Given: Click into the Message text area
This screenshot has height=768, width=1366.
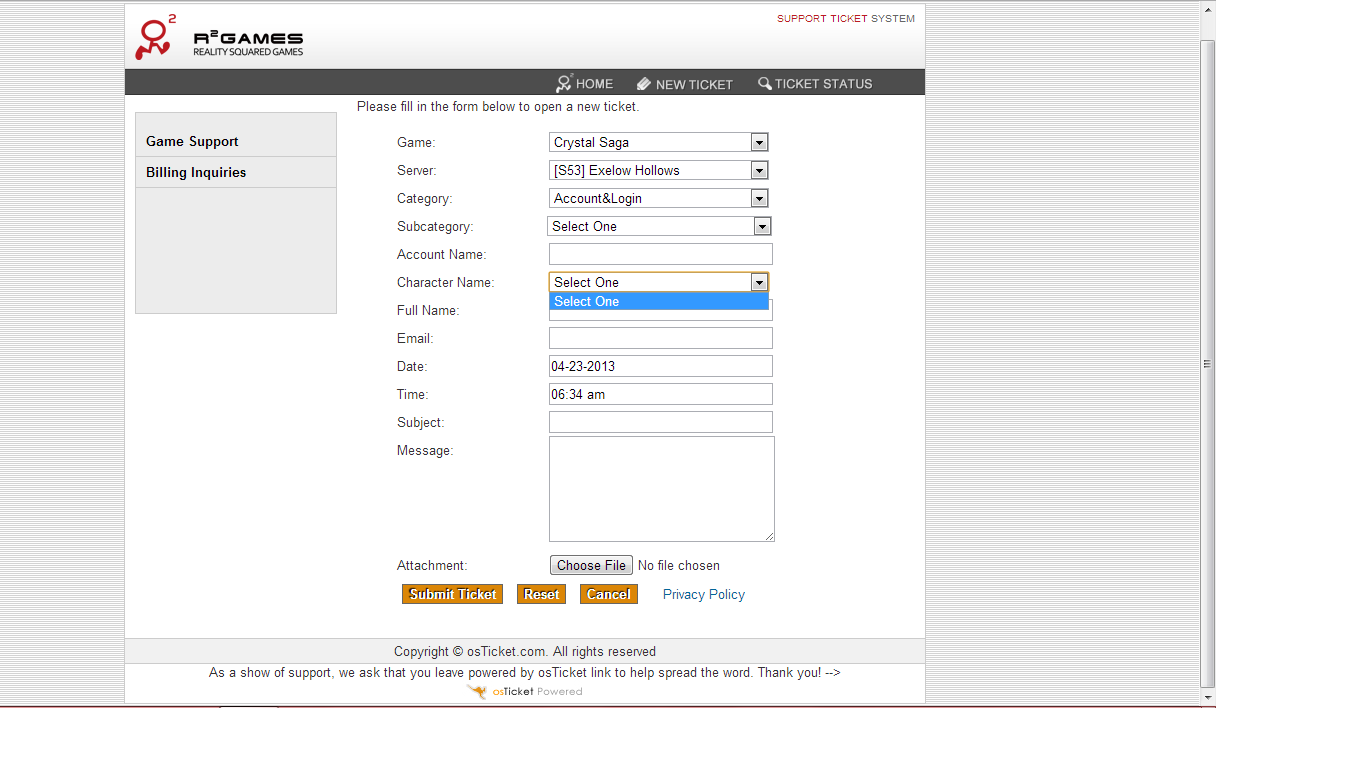Looking at the screenshot, I should pyautogui.click(x=661, y=488).
